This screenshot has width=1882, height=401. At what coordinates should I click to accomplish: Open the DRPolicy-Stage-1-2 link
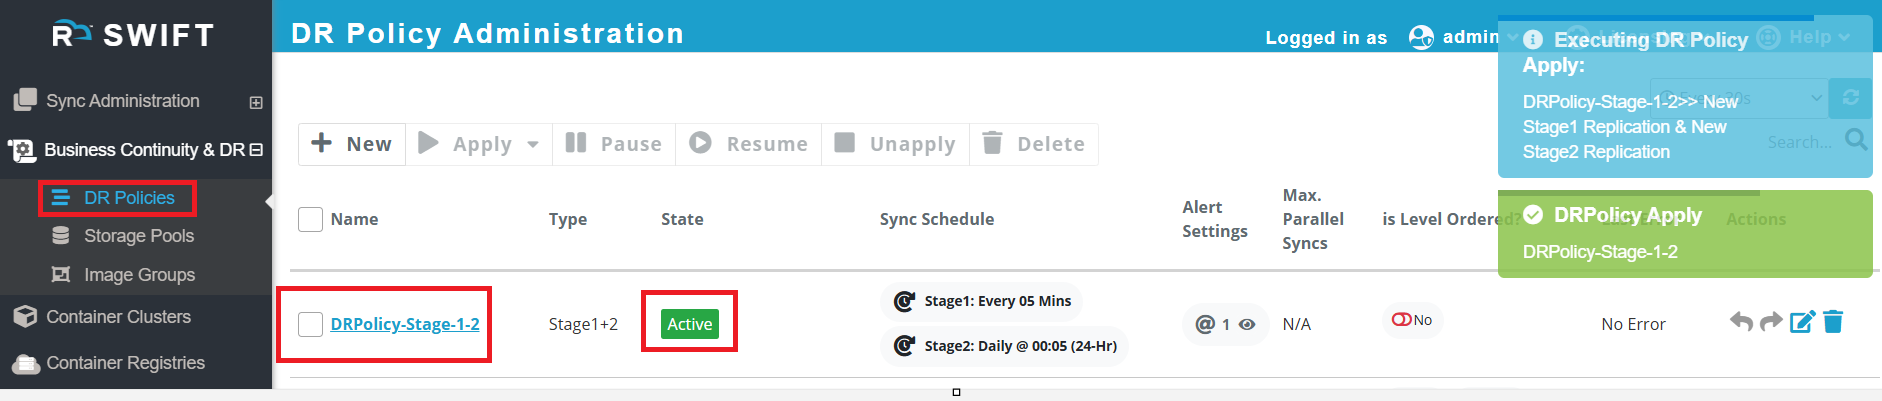[405, 324]
